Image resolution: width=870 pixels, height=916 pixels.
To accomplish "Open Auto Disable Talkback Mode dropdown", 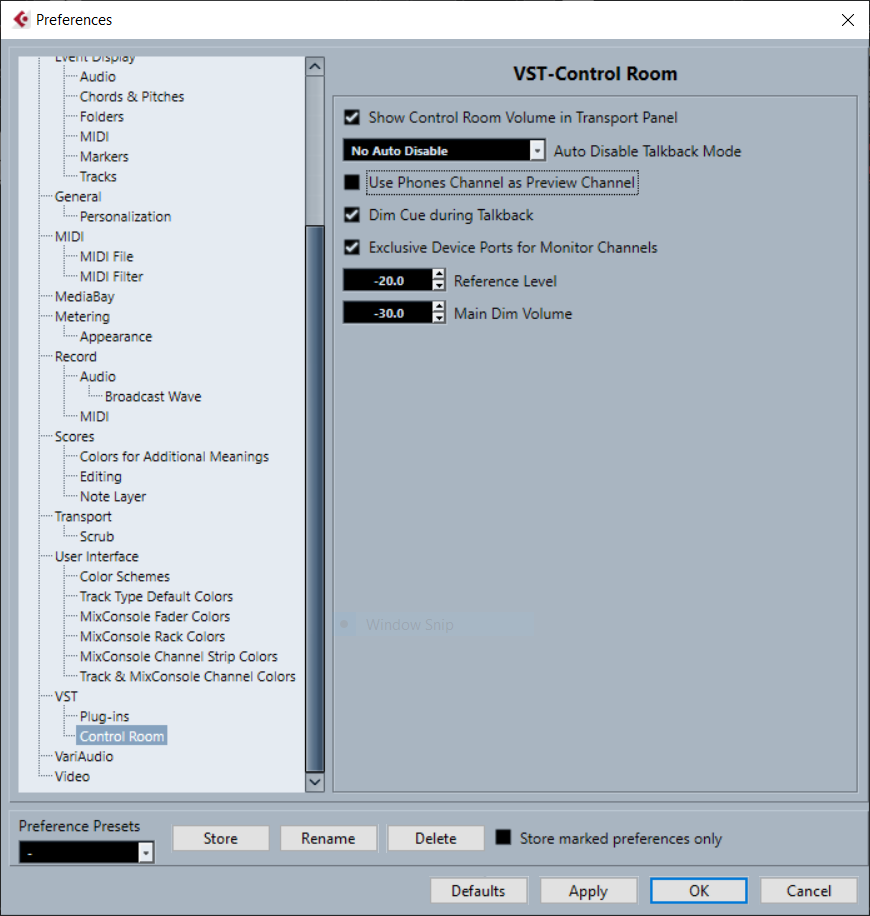I will pyautogui.click(x=444, y=150).
